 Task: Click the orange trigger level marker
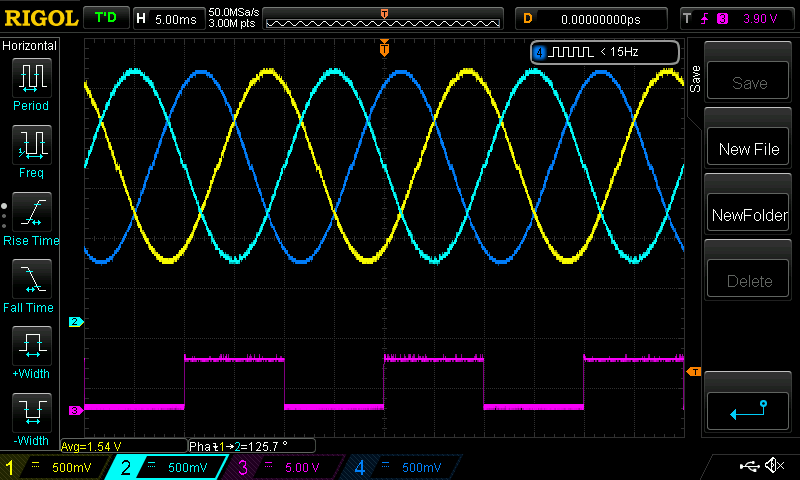click(692, 372)
